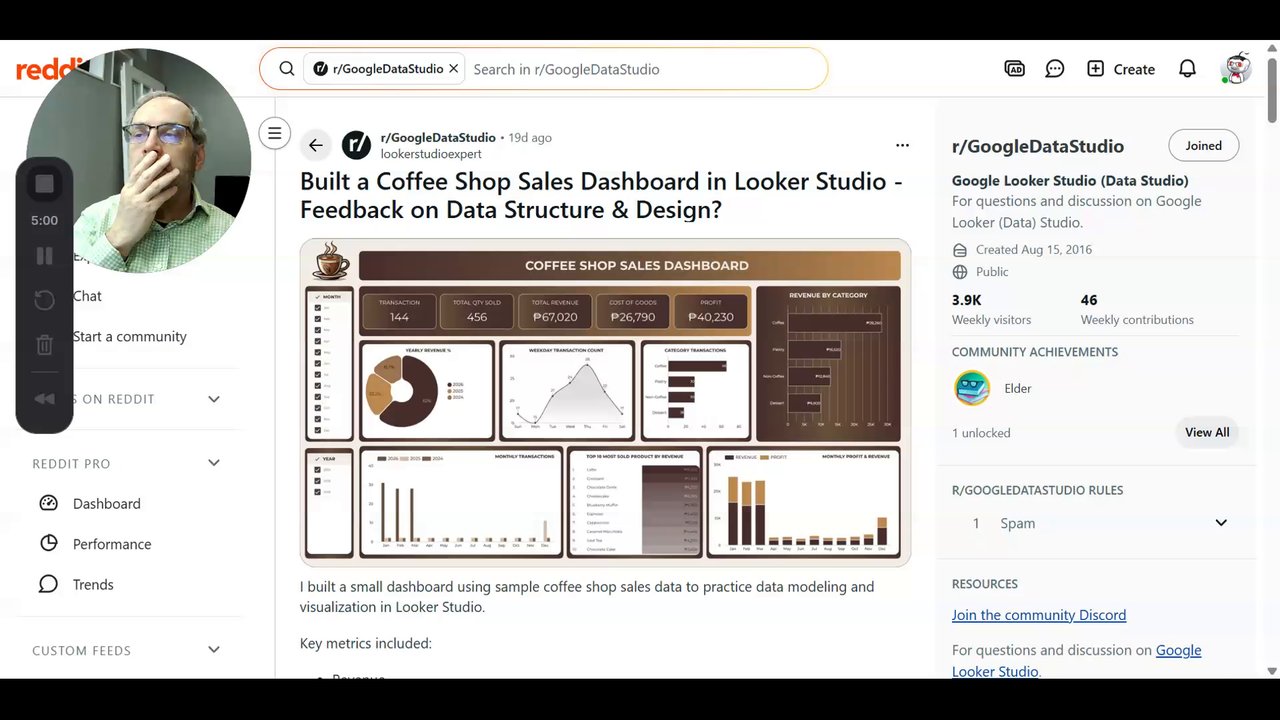Click the globe icon beside Public
The width and height of the screenshot is (1280, 720).
tap(960, 272)
